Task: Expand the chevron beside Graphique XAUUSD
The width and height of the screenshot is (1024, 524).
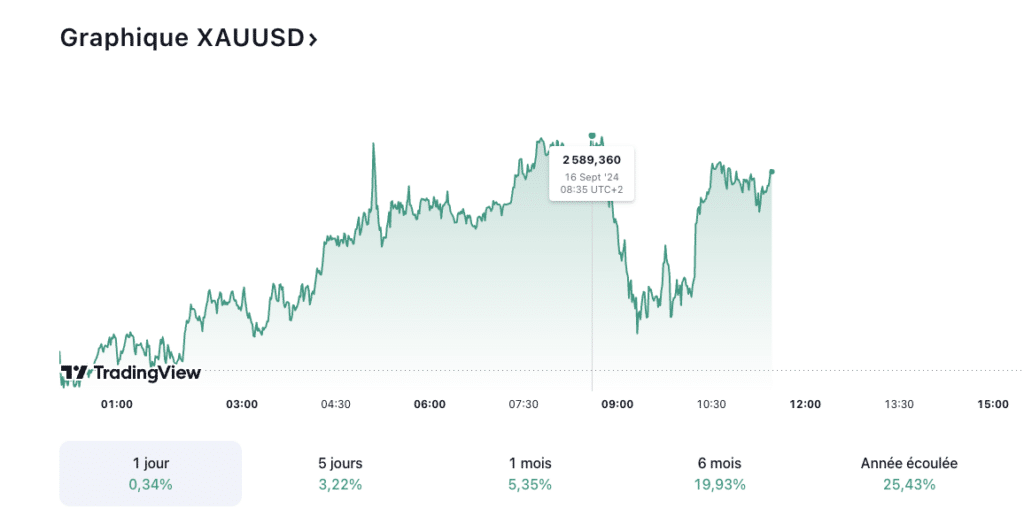Action: tap(313, 40)
